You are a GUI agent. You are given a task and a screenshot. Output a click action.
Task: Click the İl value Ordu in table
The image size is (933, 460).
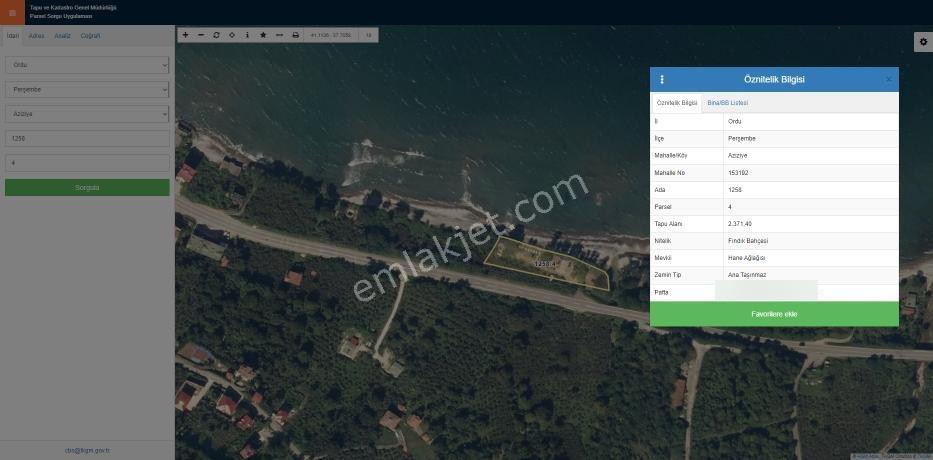click(x=735, y=121)
